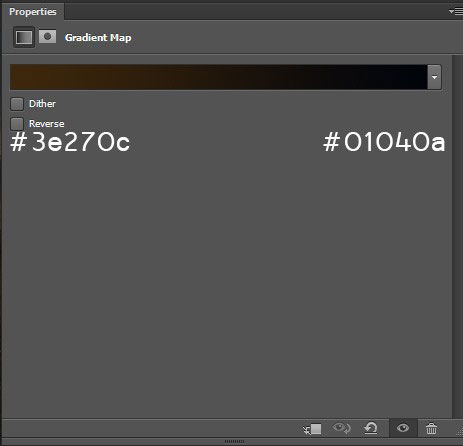
Task: Select the layer mask icon
Action: click(x=47, y=36)
